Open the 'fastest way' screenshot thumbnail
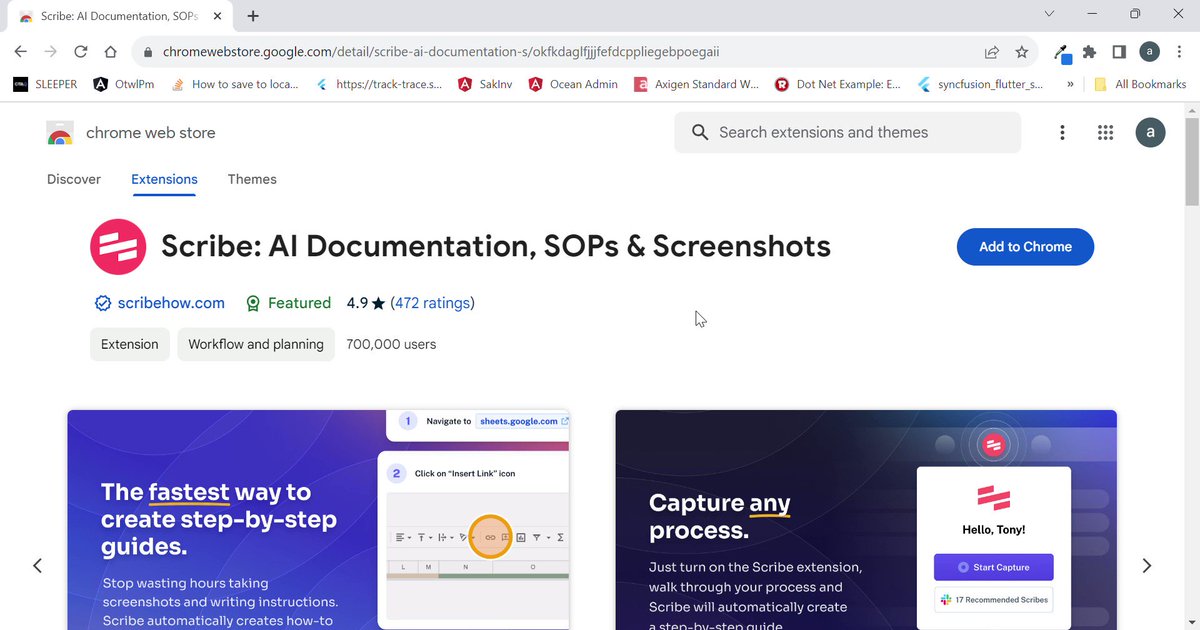Screen dimensions: 1200x630 (318, 520)
